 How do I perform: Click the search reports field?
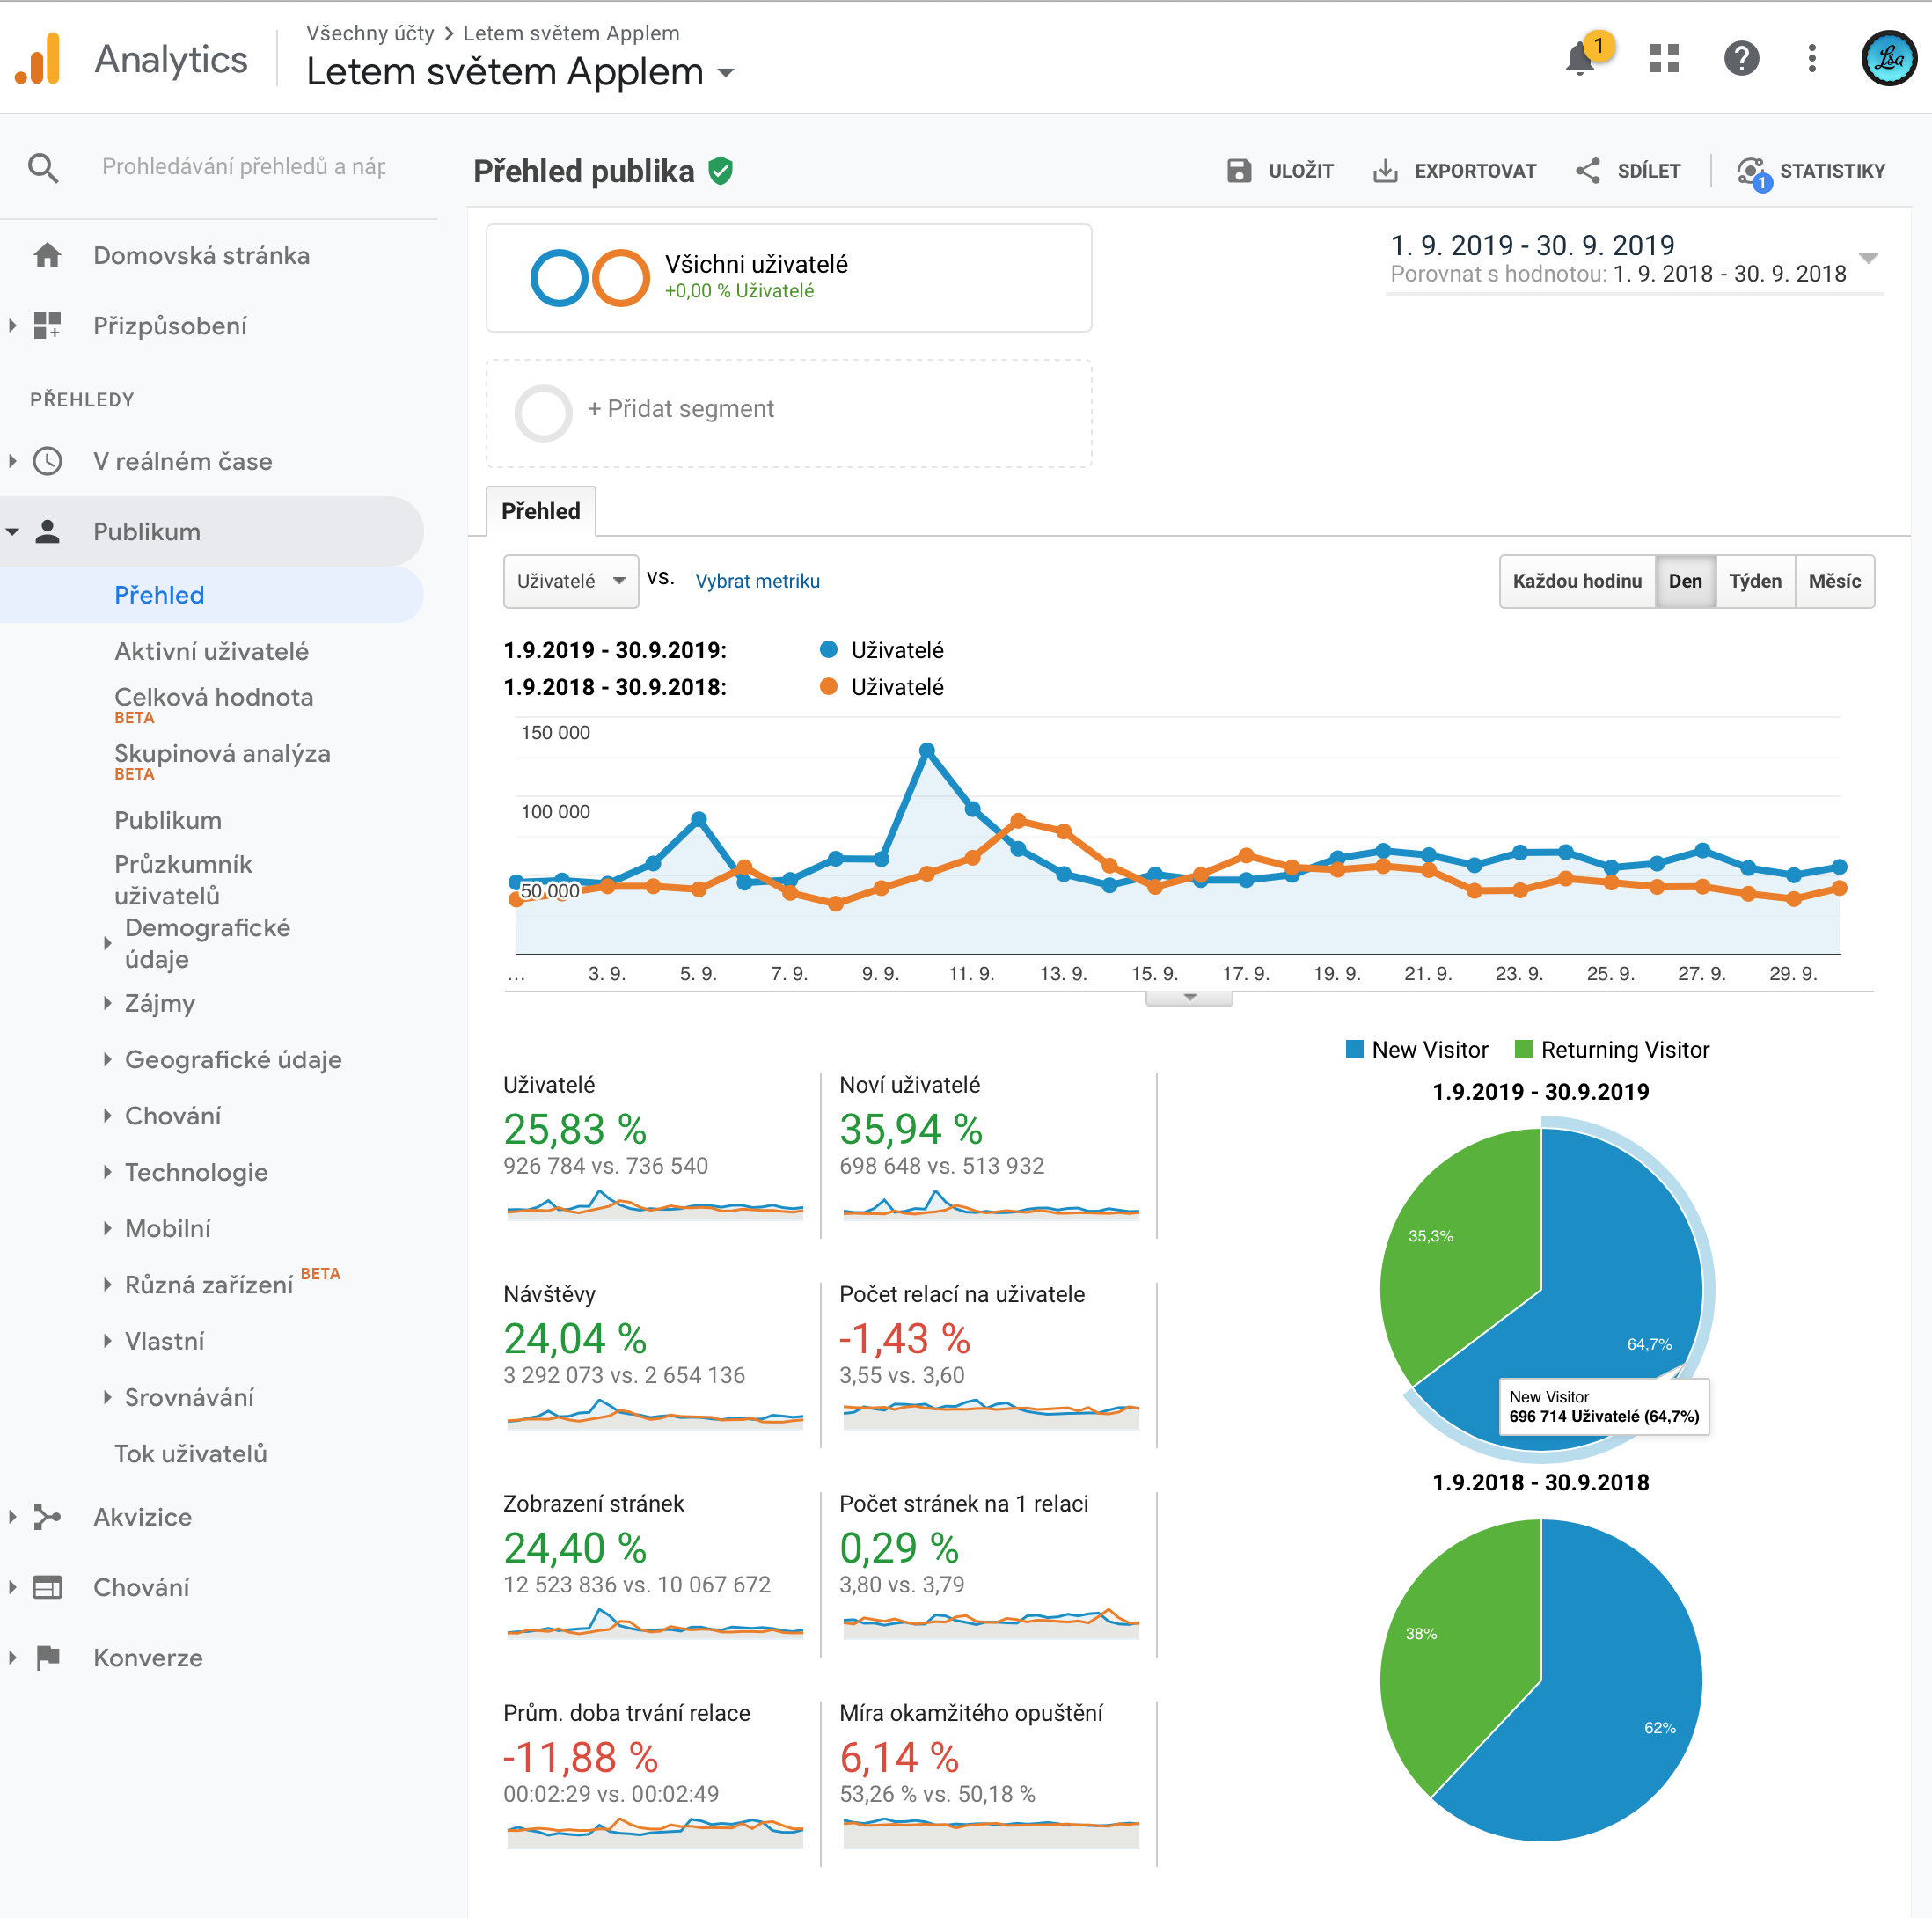click(x=243, y=166)
